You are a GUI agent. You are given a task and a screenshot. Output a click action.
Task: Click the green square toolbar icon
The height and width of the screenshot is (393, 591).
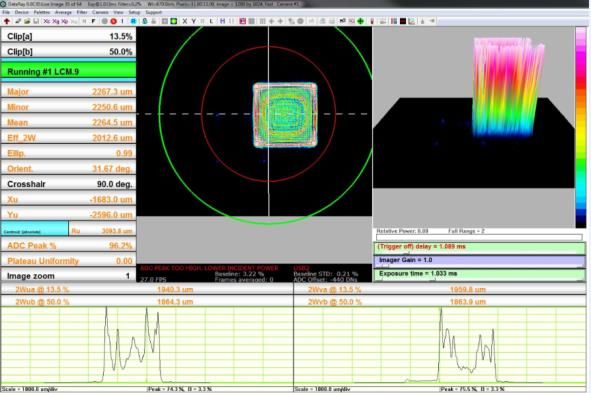point(173,21)
